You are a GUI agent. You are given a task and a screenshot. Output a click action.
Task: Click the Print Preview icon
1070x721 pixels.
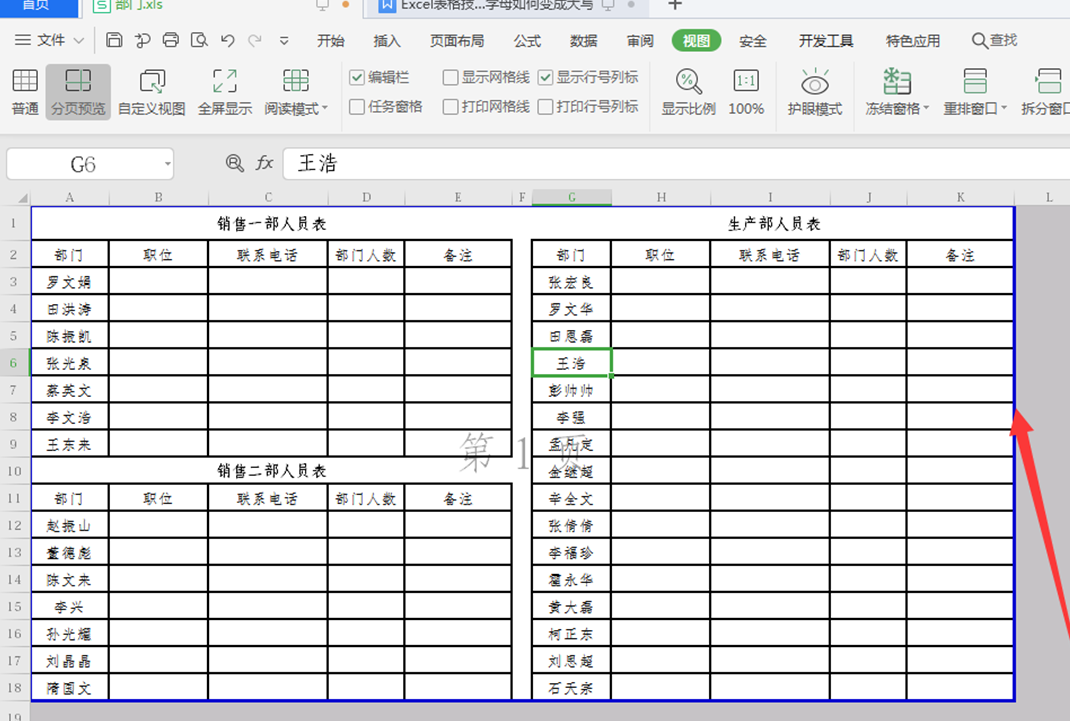(x=199, y=40)
